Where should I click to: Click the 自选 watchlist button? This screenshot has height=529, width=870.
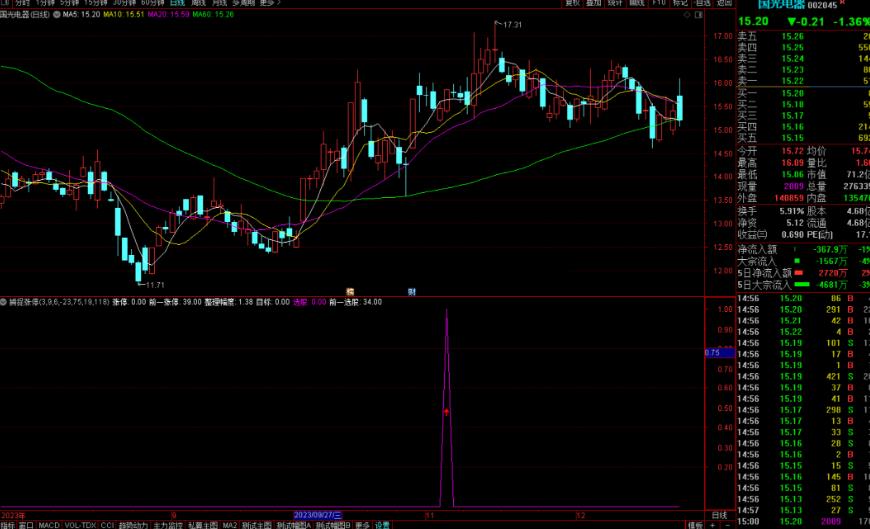point(702,3)
